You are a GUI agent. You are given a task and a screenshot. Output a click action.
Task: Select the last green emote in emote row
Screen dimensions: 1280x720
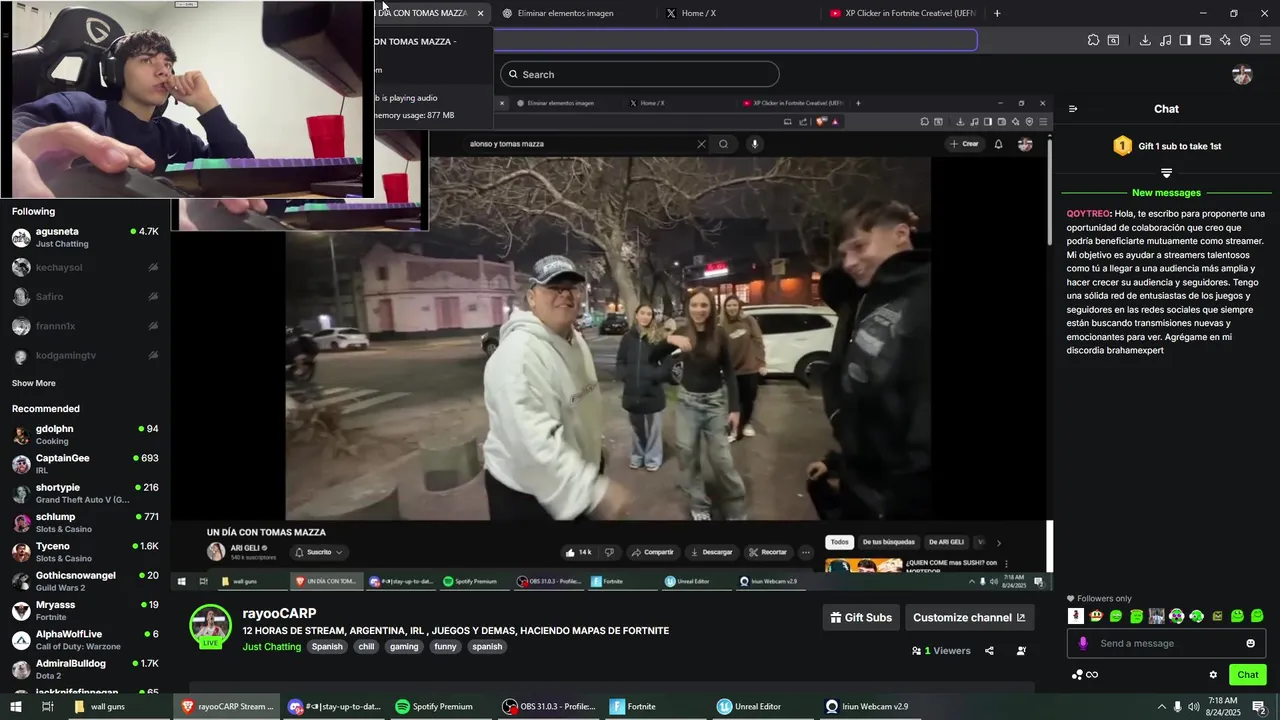1257,616
